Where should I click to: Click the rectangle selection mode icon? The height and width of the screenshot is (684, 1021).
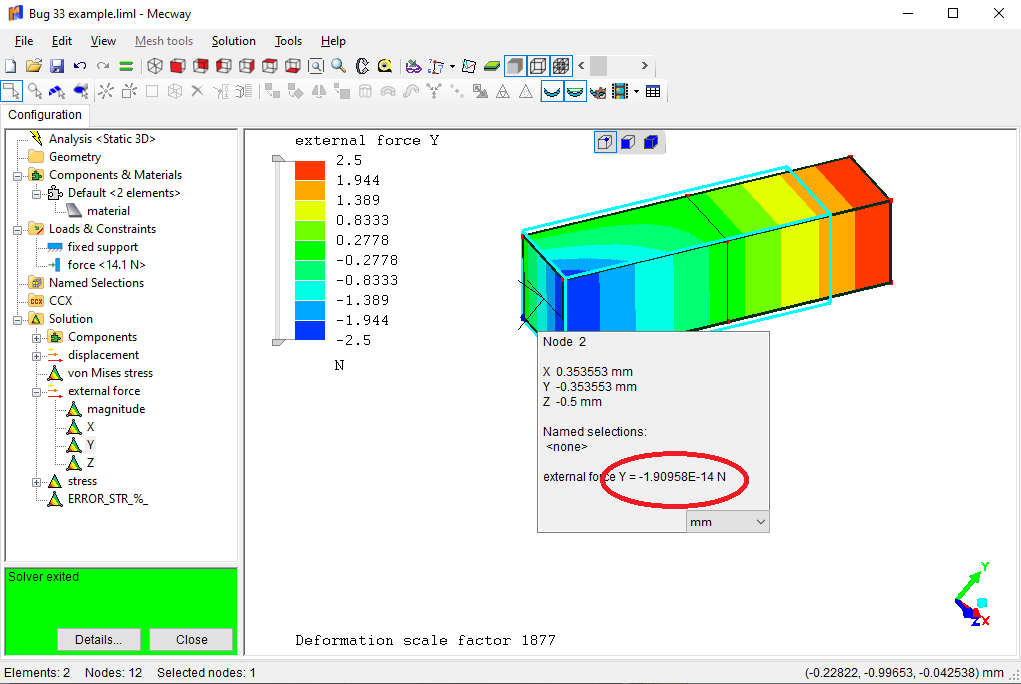click(12, 91)
